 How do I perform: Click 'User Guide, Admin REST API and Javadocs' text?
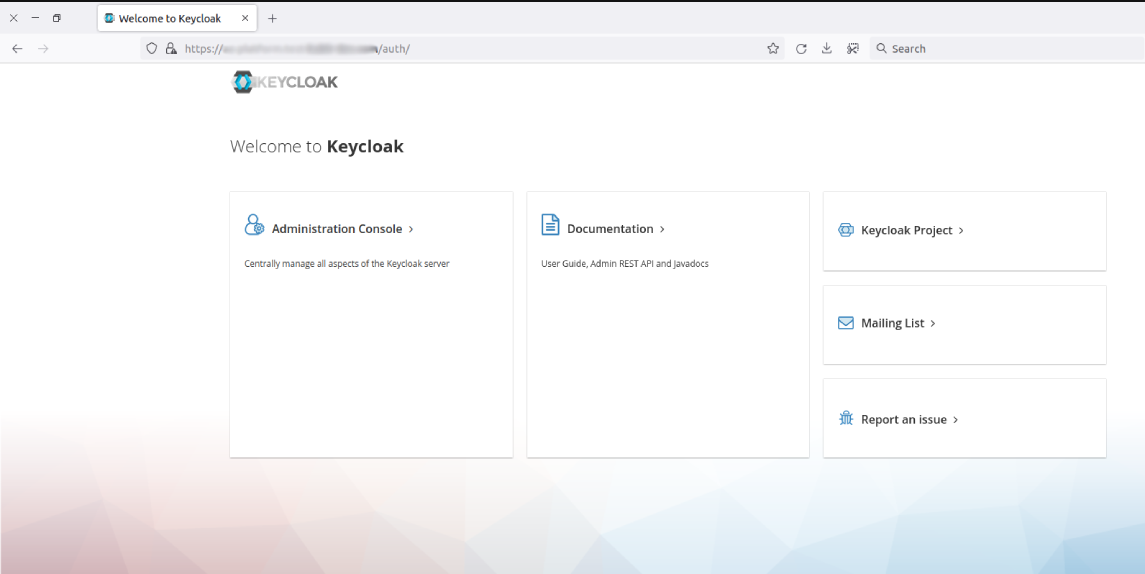[624, 264]
